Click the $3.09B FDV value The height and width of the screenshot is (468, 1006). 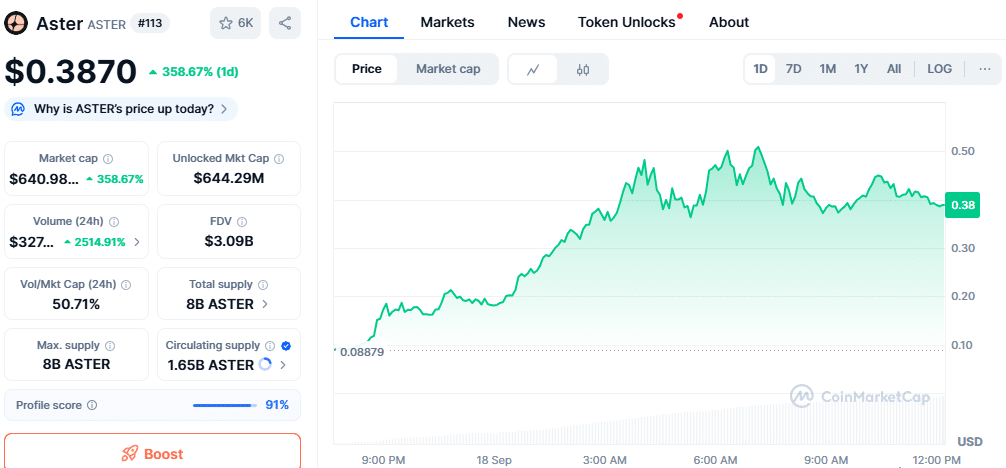(x=228, y=241)
